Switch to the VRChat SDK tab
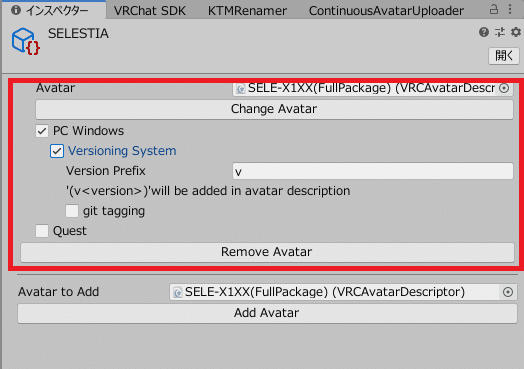The height and width of the screenshot is (369, 524). [149, 11]
